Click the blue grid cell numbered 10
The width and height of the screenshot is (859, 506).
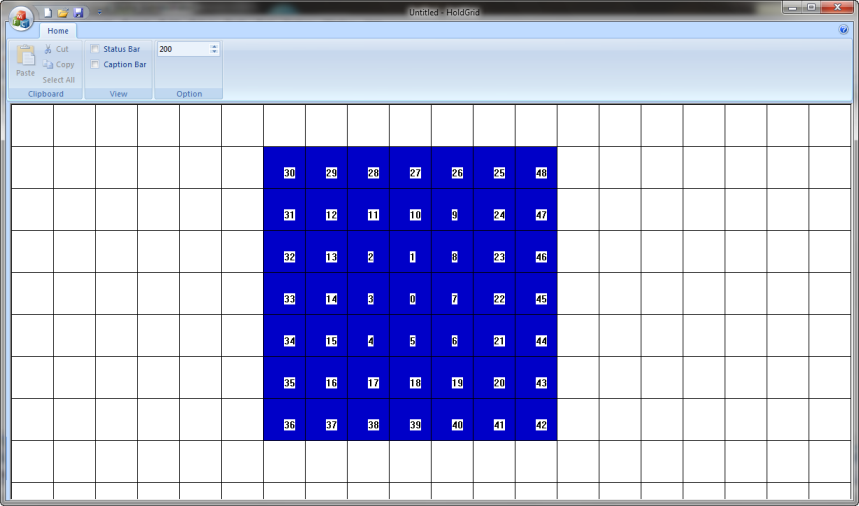click(410, 209)
